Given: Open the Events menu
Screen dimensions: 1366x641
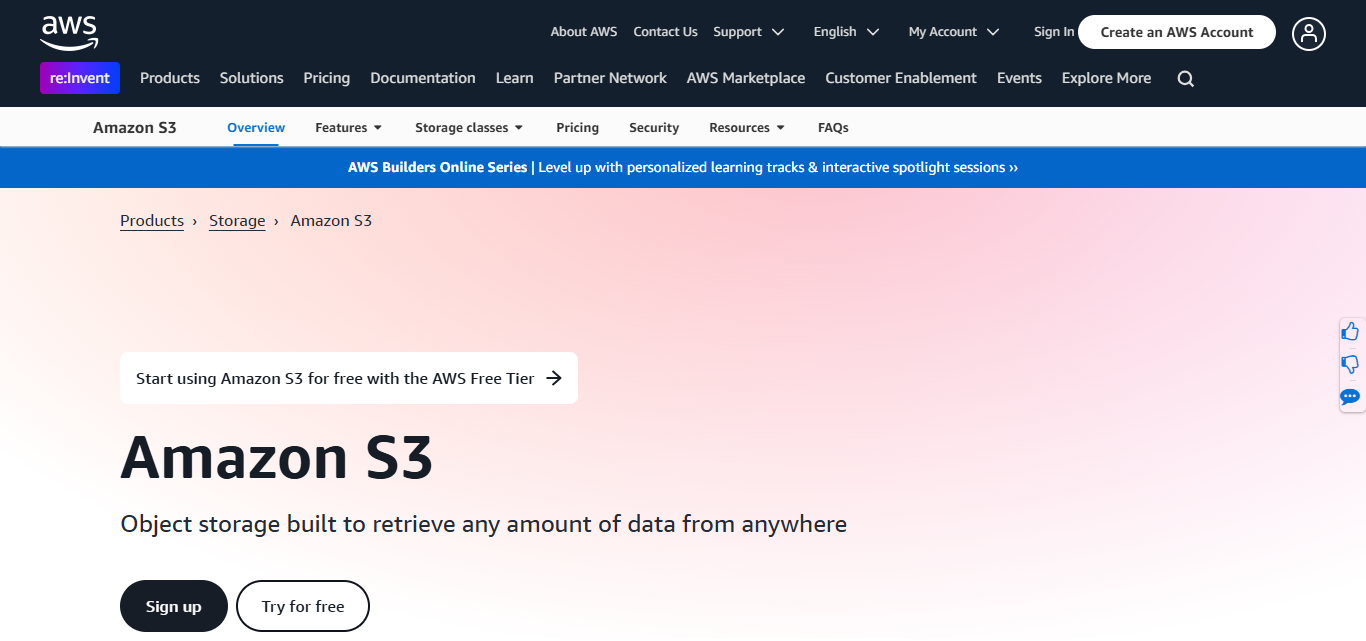Looking at the screenshot, I should pos(1019,78).
